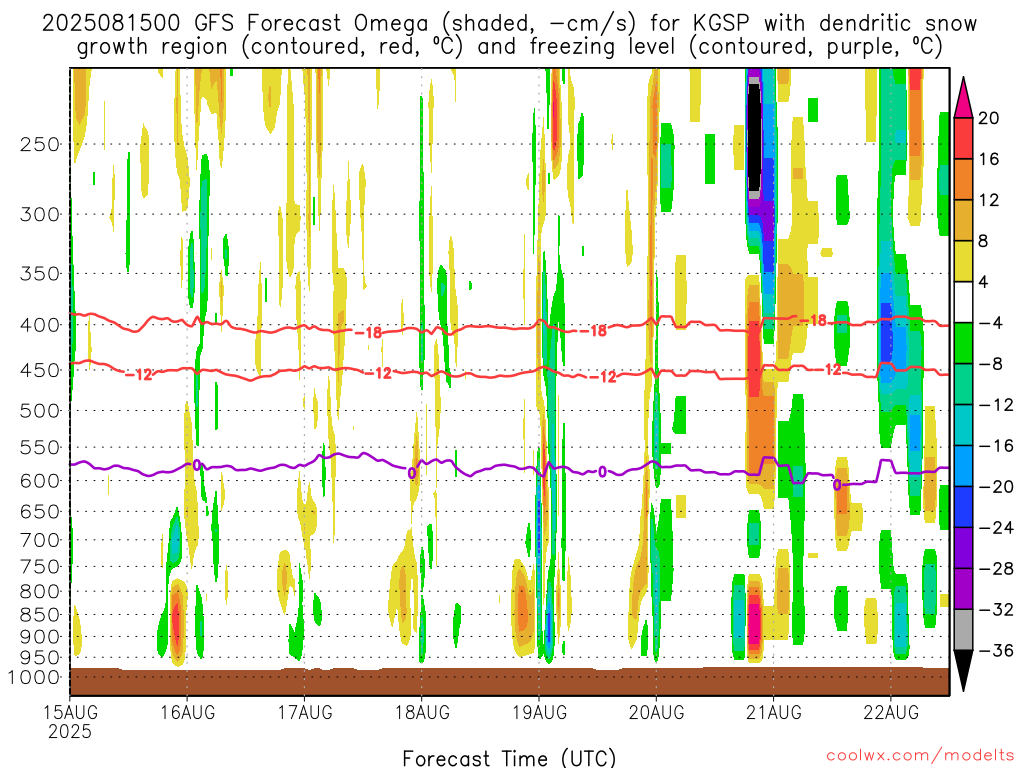Select the dark blue colorbar swatch between -24 and -20

coord(963,507)
